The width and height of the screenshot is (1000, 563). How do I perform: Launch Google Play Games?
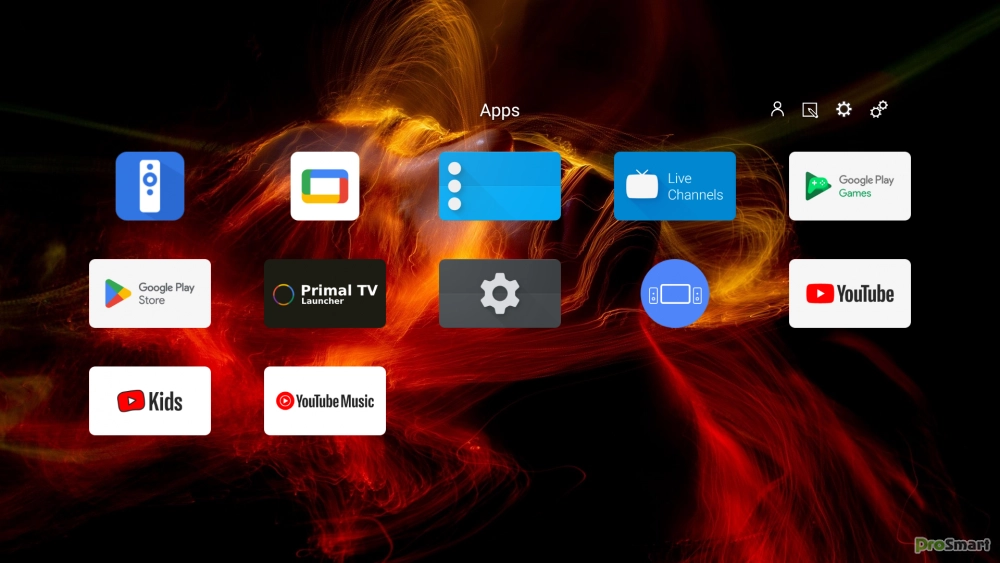[850, 186]
